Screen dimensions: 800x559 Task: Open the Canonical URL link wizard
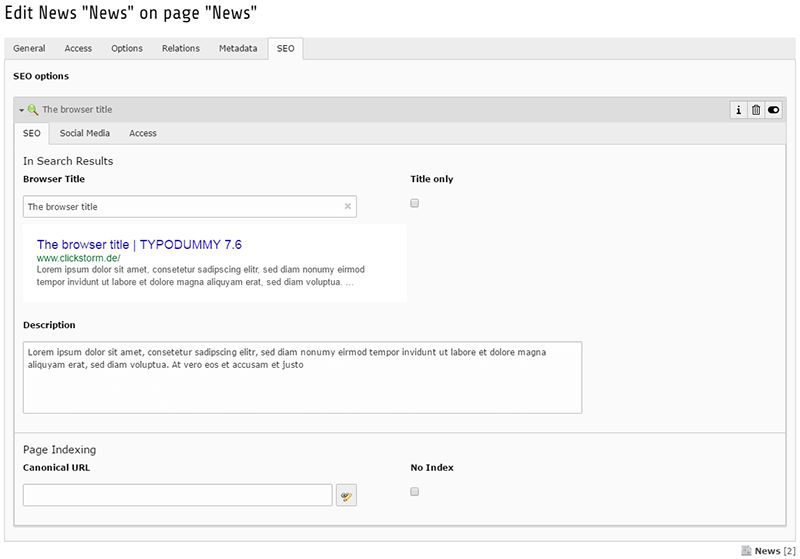[346, 495]
